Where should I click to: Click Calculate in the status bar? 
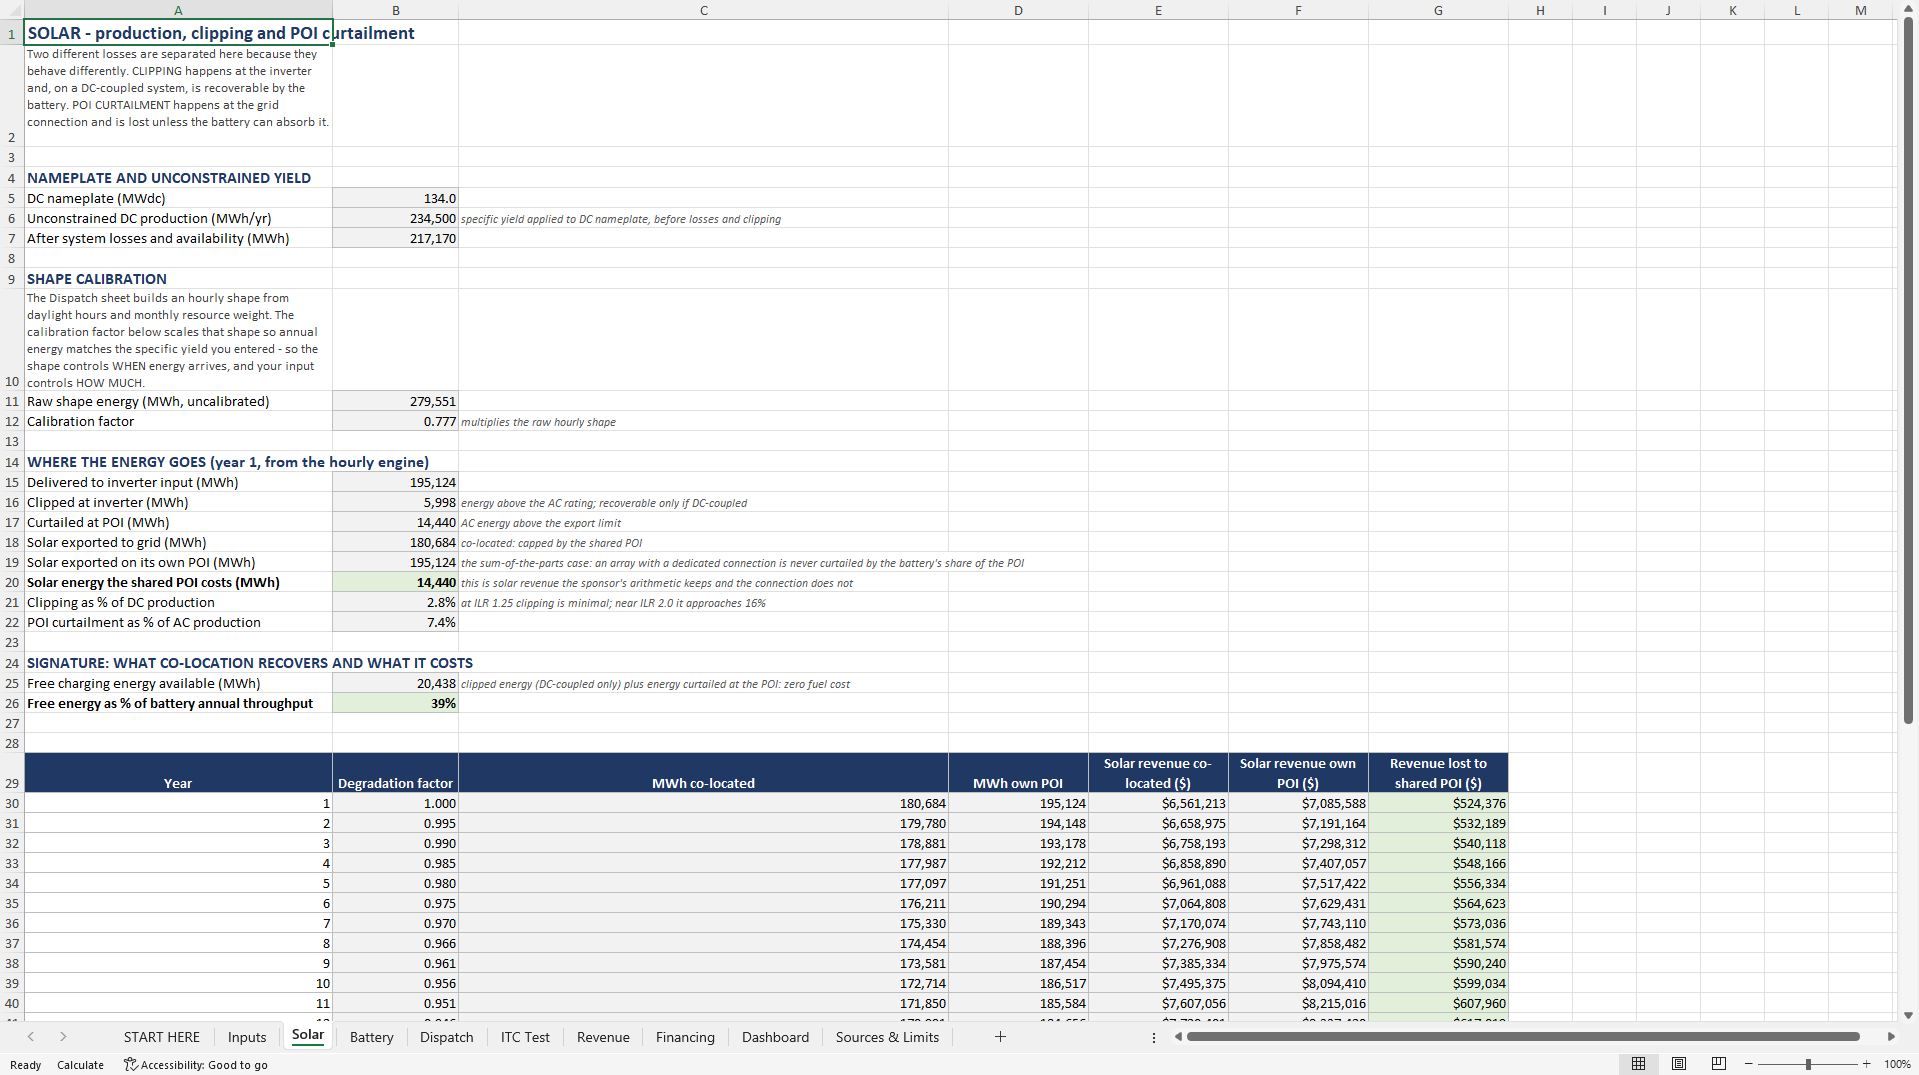click(80, 1065)
